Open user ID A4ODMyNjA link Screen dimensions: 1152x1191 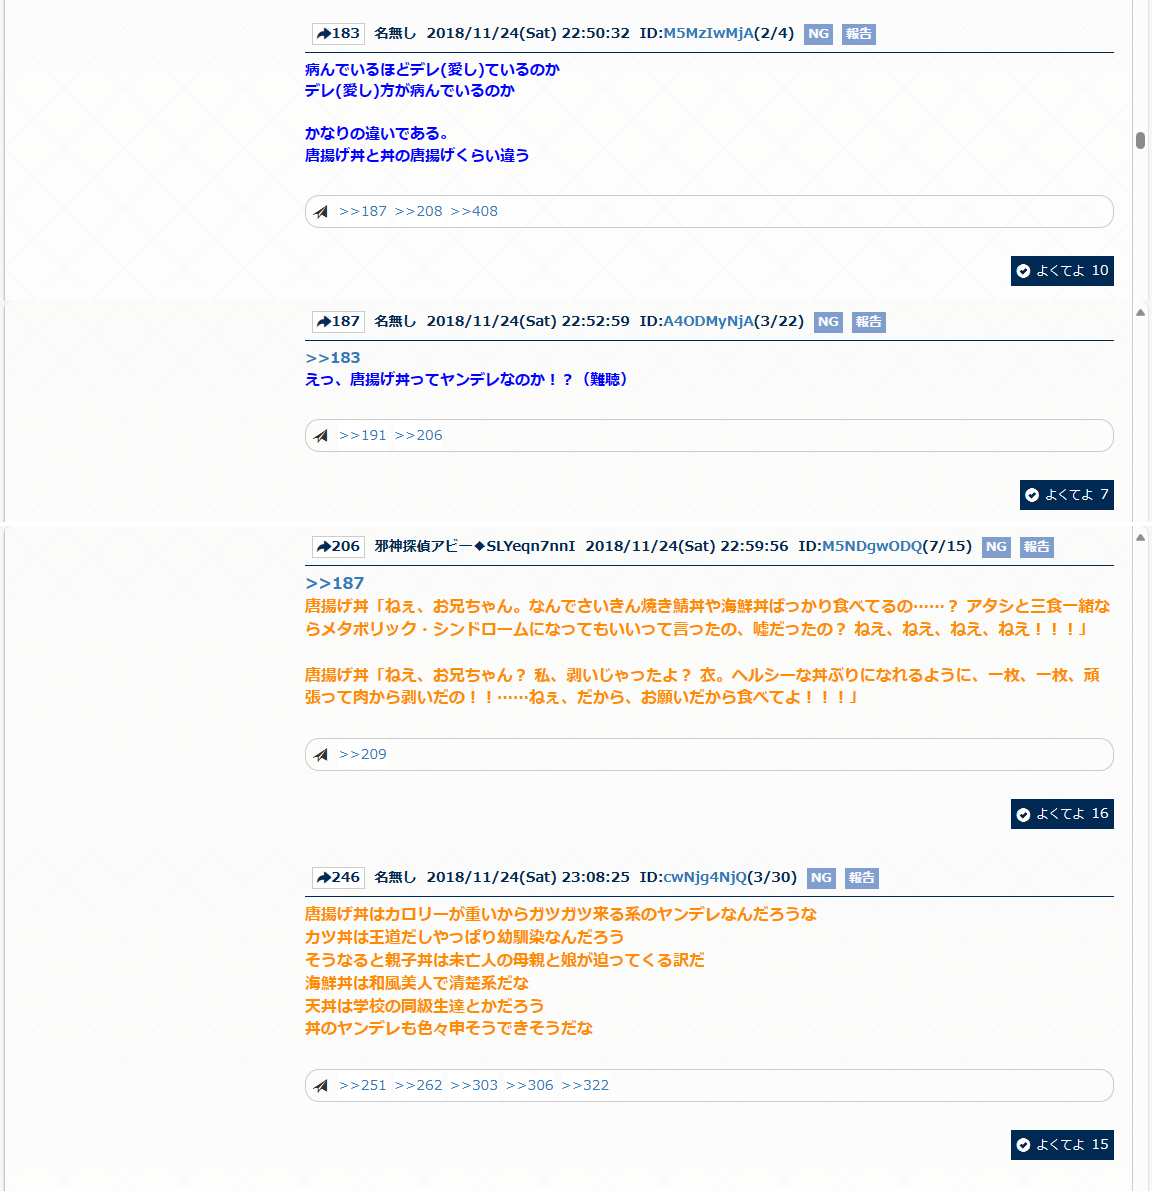coord(708,322)
